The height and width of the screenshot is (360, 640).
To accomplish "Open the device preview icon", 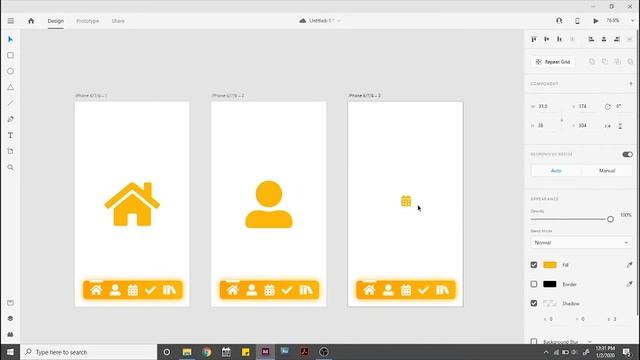I will pyautogui.click(x=577, y=20).
